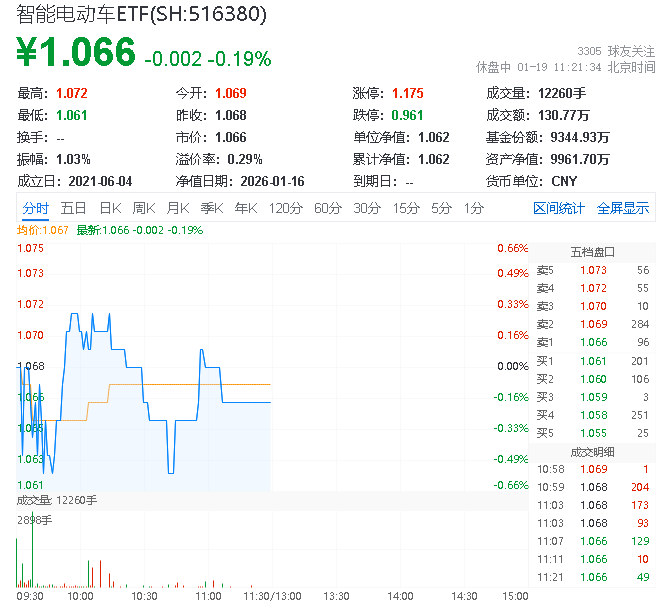
Task: Switch to 周K weekly chart
Action: (144, 208)
